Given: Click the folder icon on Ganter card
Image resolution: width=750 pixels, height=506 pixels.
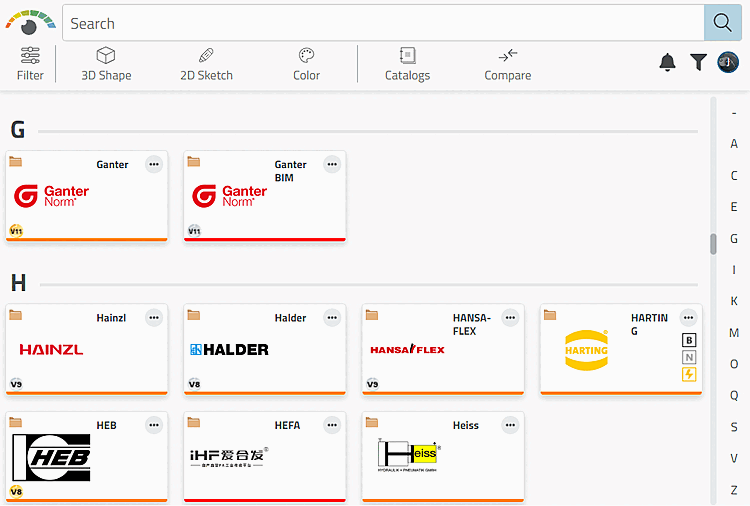Looking at the screenshot, I should click(x=15, y=162).
